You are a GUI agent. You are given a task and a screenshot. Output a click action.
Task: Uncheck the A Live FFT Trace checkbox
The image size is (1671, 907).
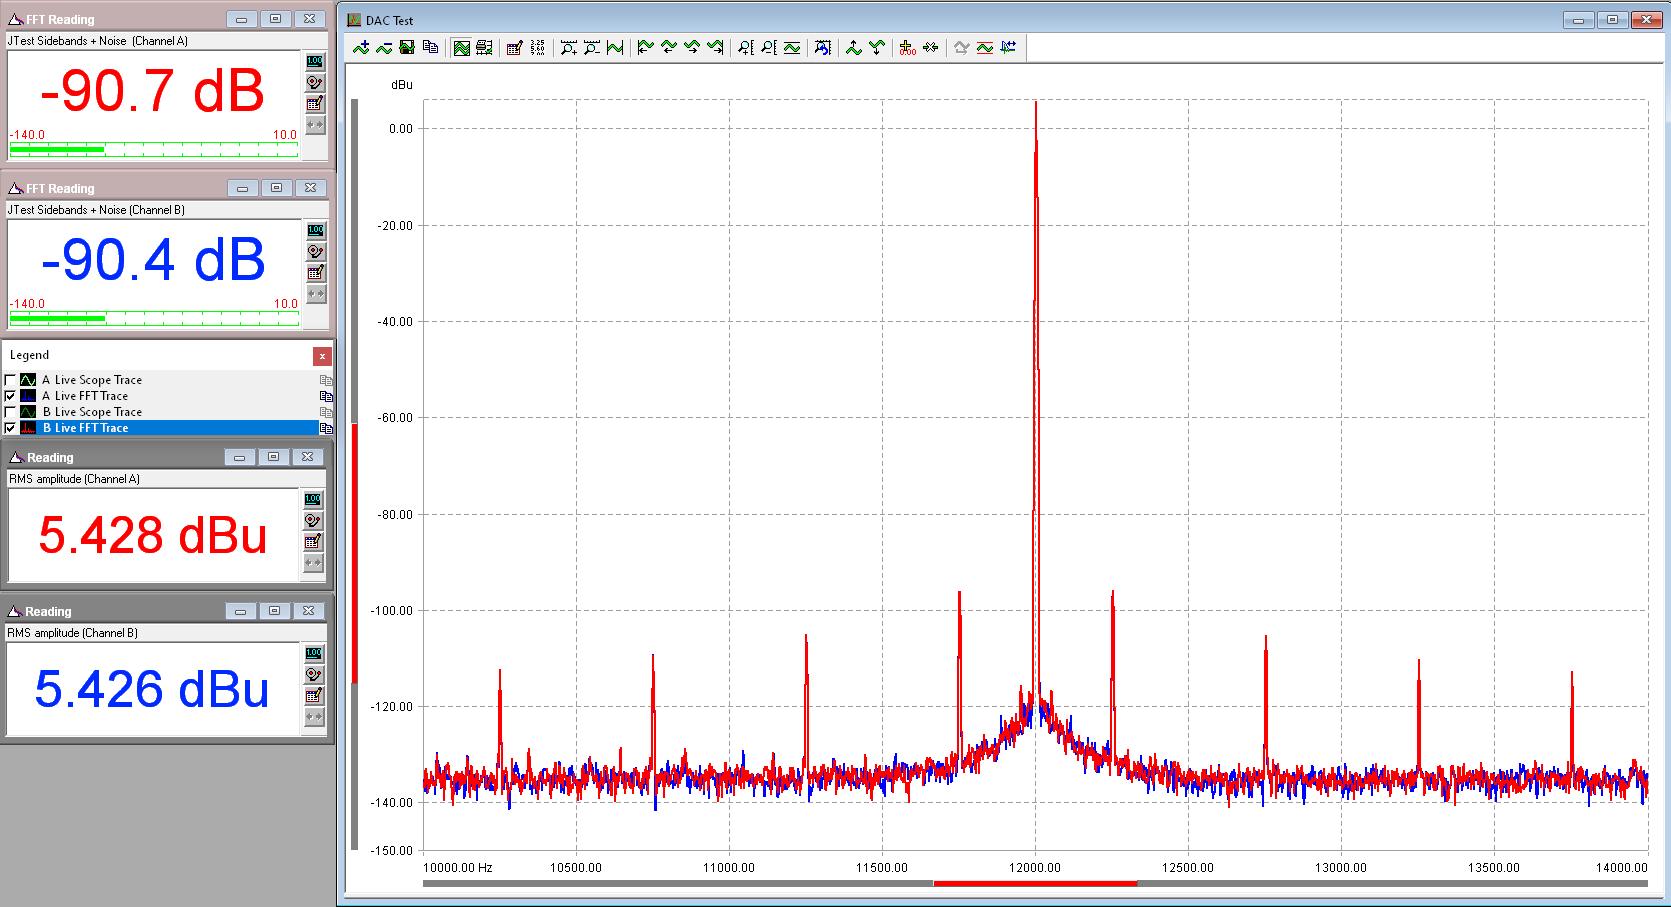pos(10,396)
